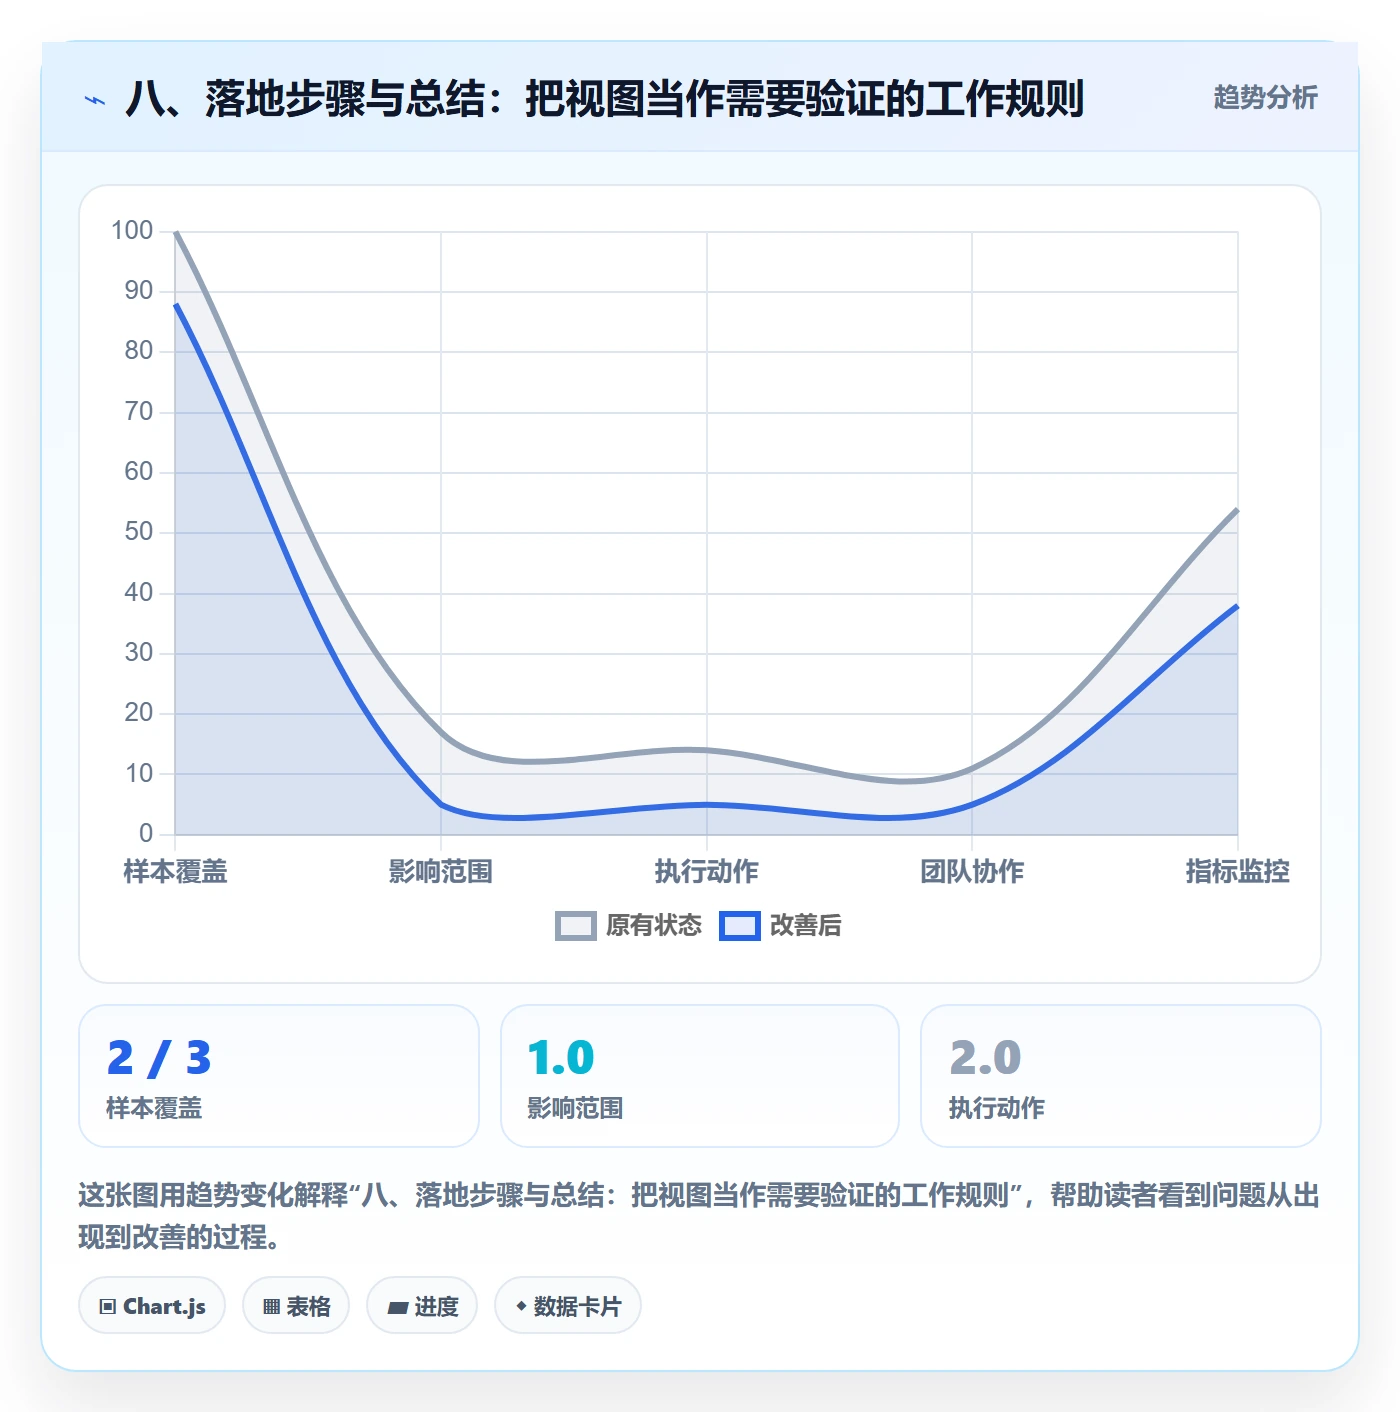
Task: Click the lightning bolt icon beside the title
Action: point(95,100)
